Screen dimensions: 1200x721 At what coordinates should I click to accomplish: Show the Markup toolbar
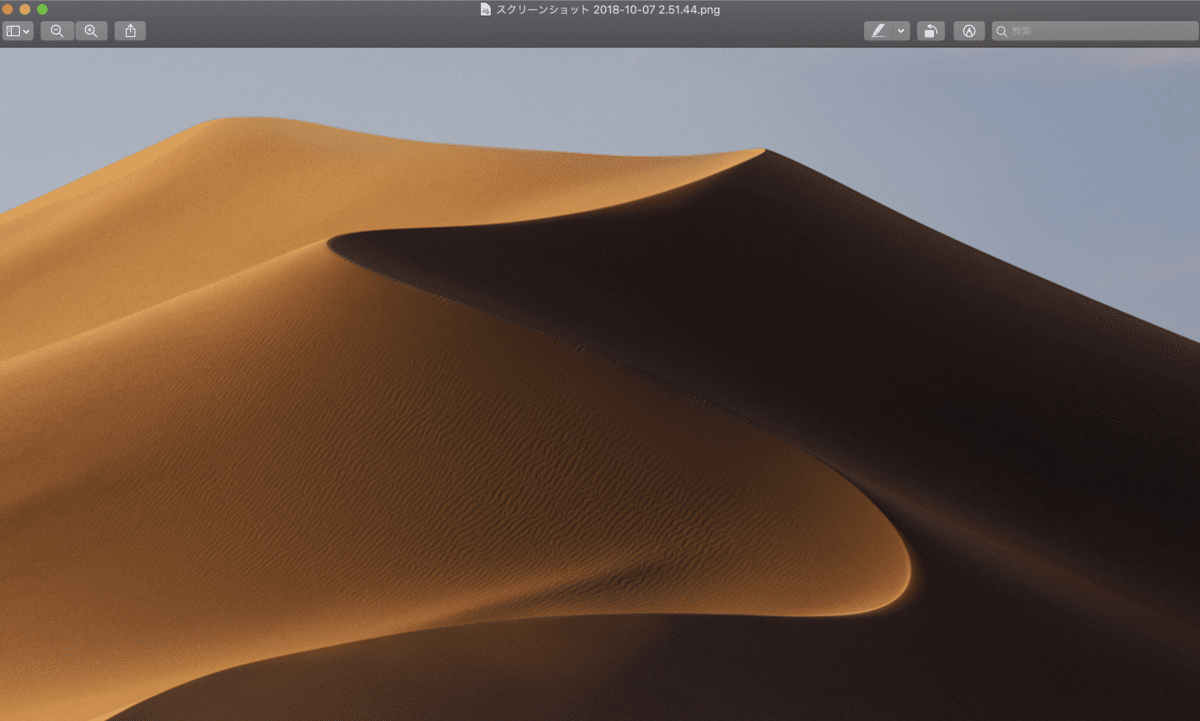(968, 31)
